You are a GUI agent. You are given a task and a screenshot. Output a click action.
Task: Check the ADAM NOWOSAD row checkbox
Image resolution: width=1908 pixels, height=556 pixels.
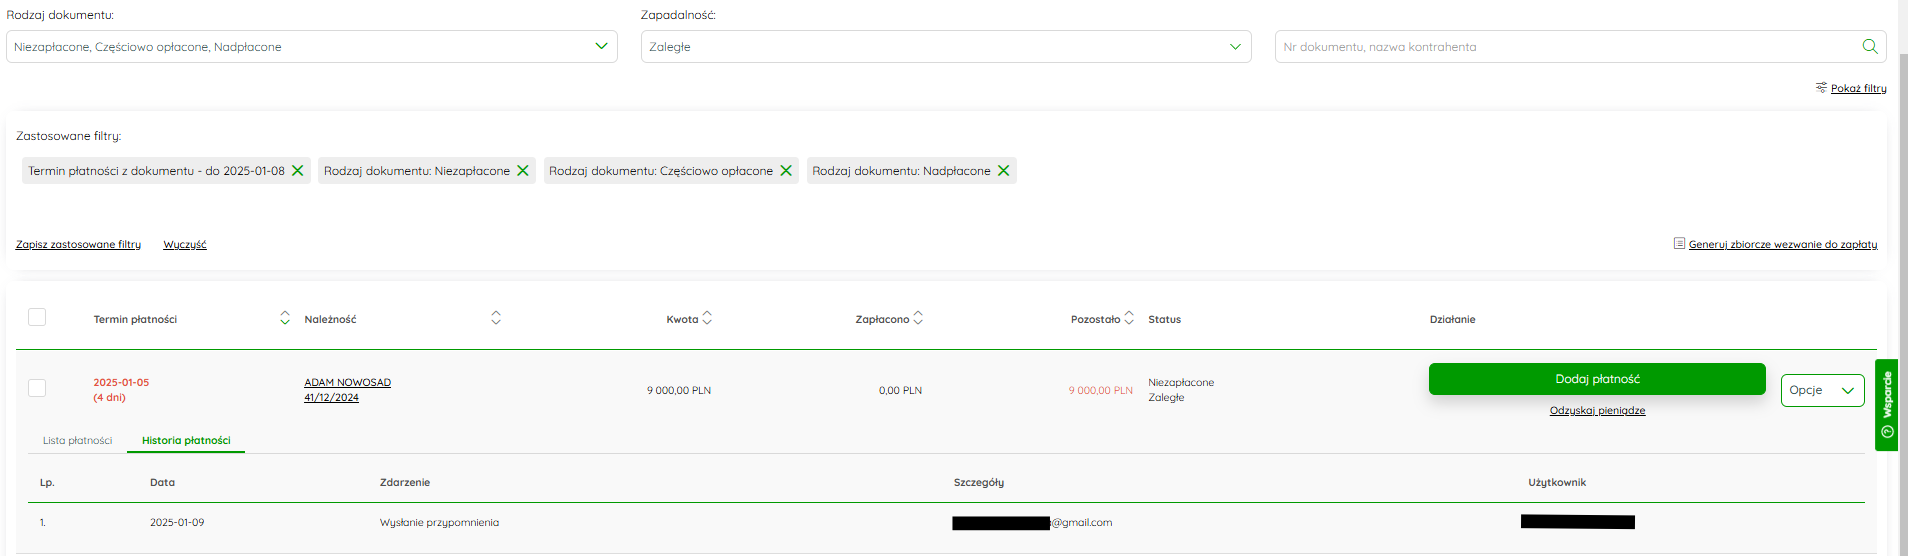(37, 388)
